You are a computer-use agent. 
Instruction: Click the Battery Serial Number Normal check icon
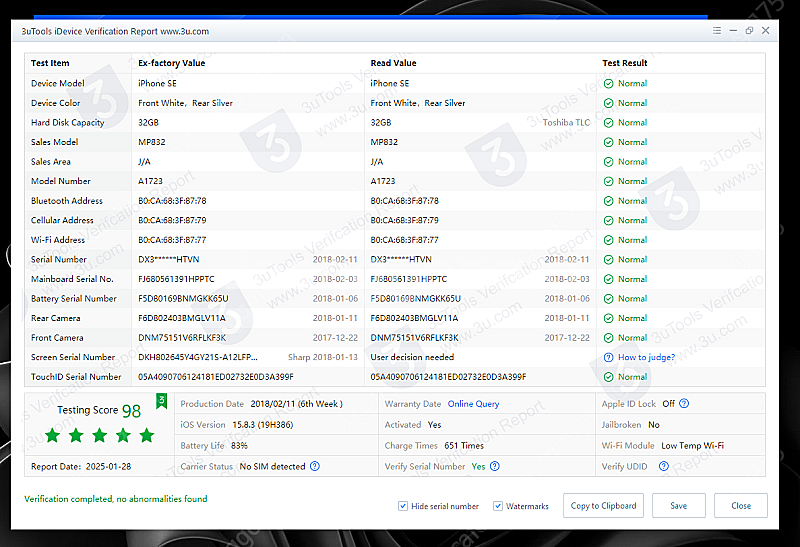coord(608,299)
